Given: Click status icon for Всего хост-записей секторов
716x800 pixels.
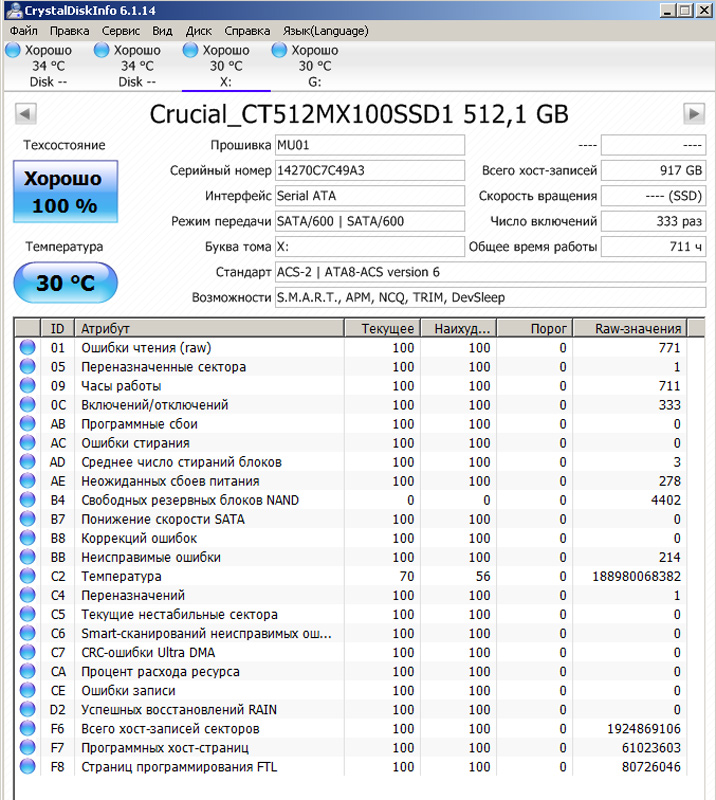Looking at the screenshot, I should 28,729.
